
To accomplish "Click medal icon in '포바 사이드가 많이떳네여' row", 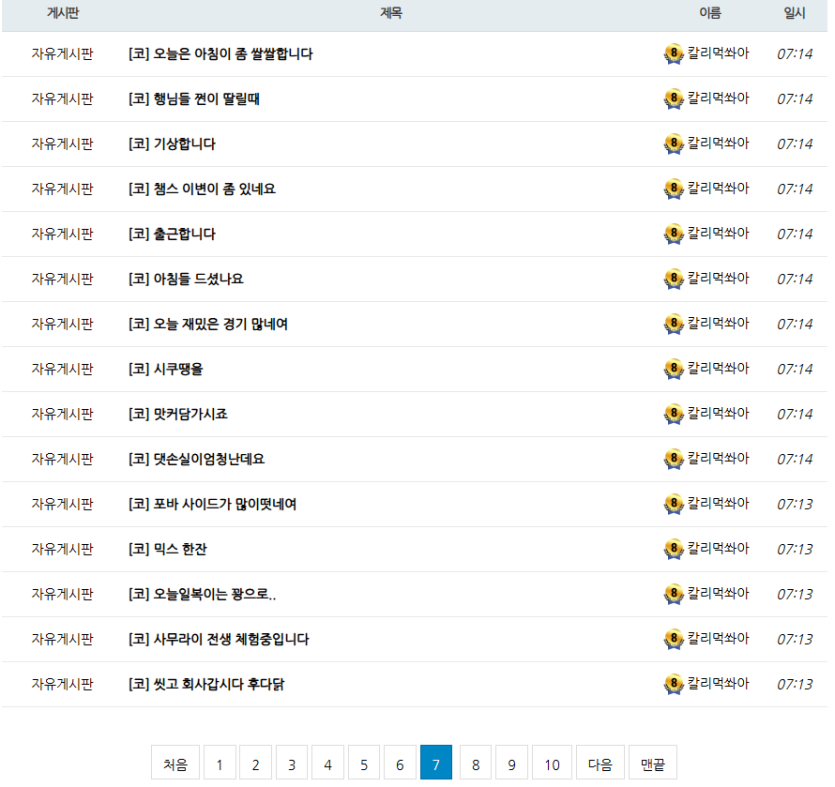I will point(674,504).
